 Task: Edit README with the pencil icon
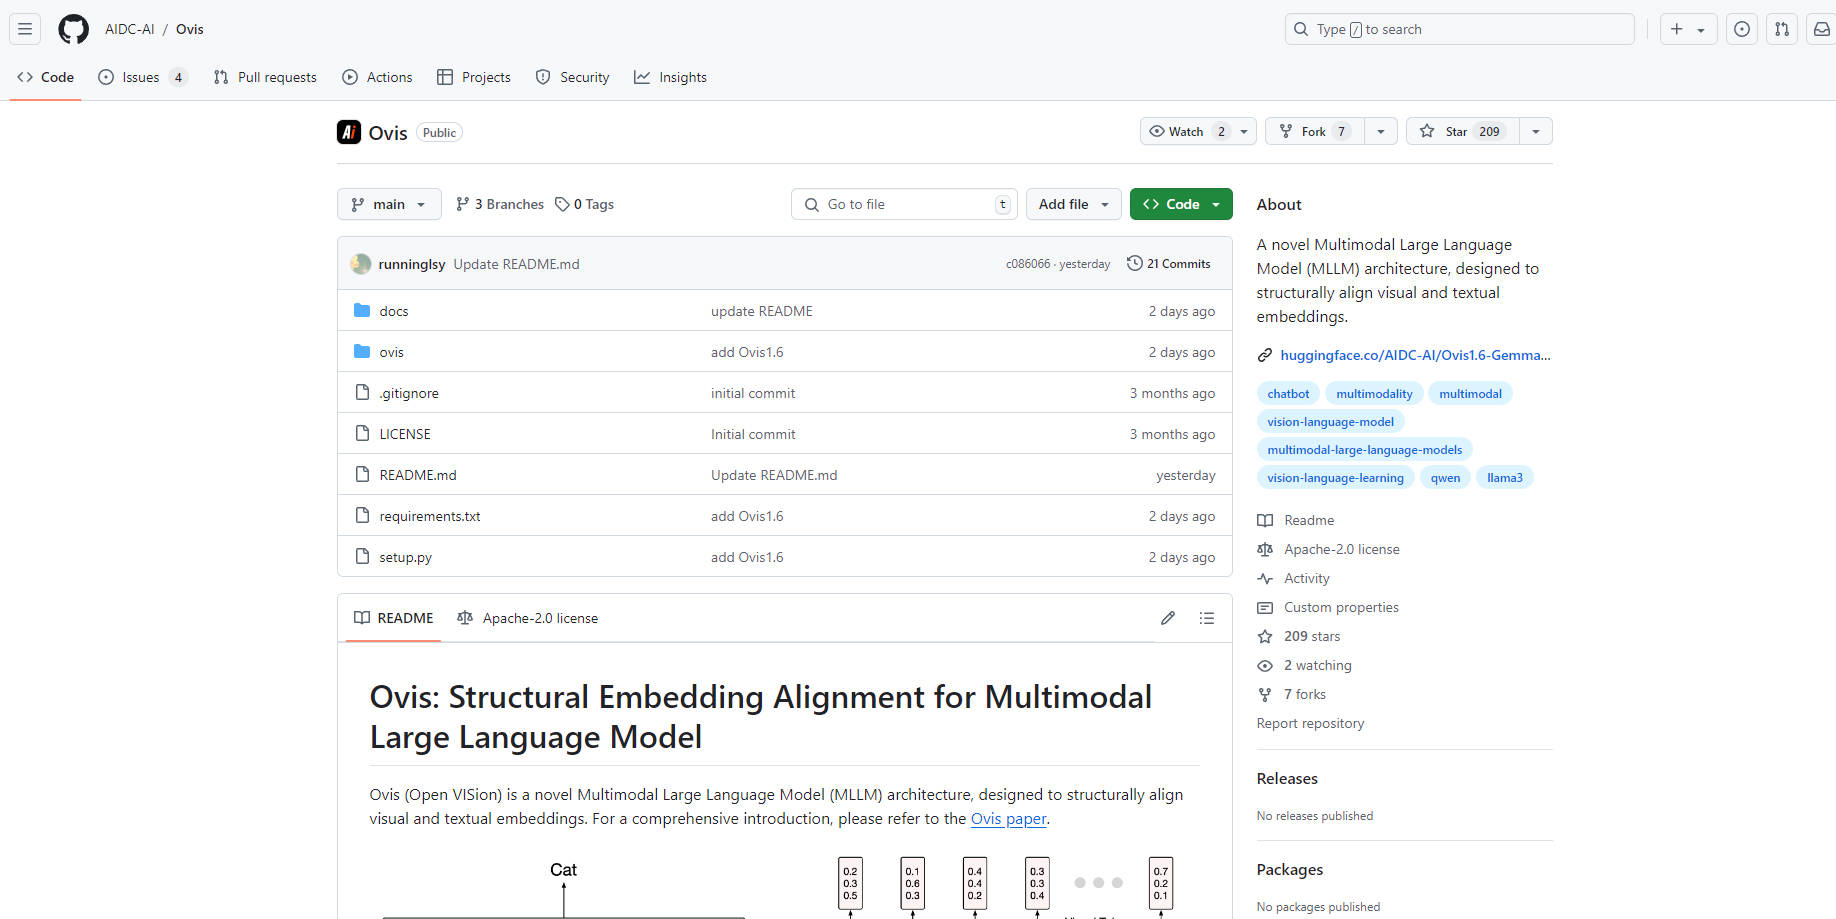(1167, 618)
